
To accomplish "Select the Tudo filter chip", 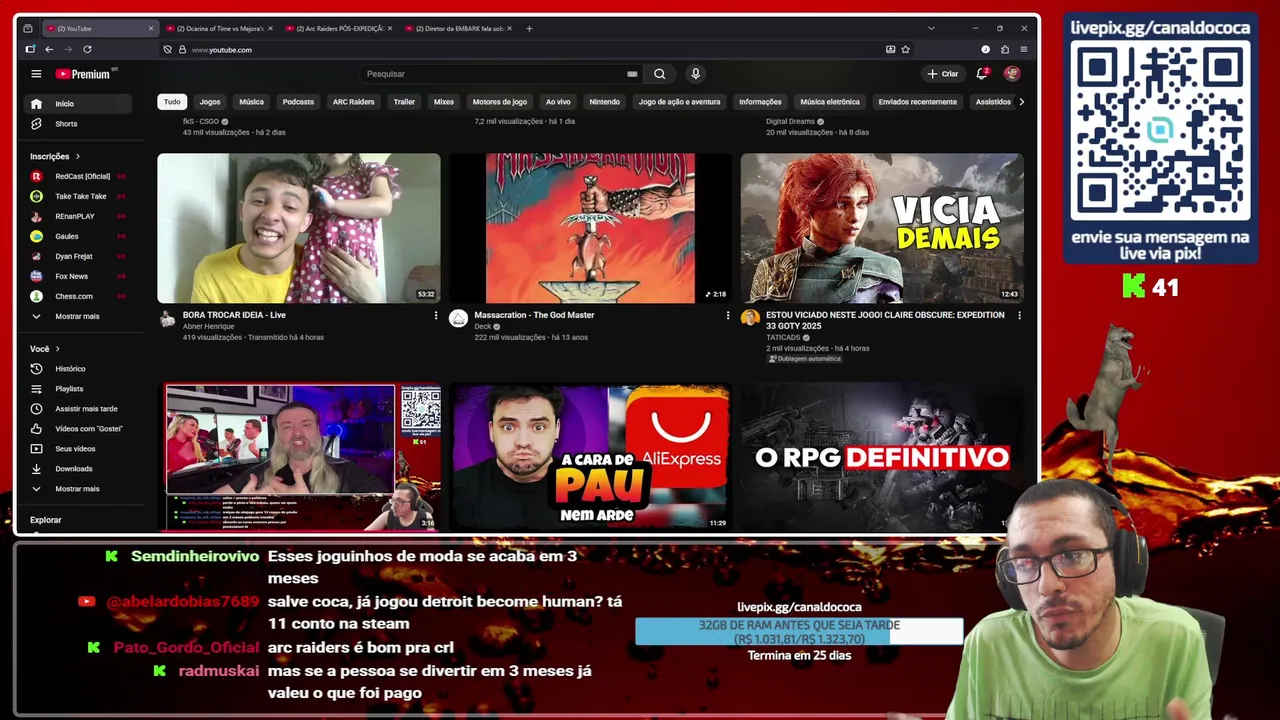I will [x=172, y=102].
